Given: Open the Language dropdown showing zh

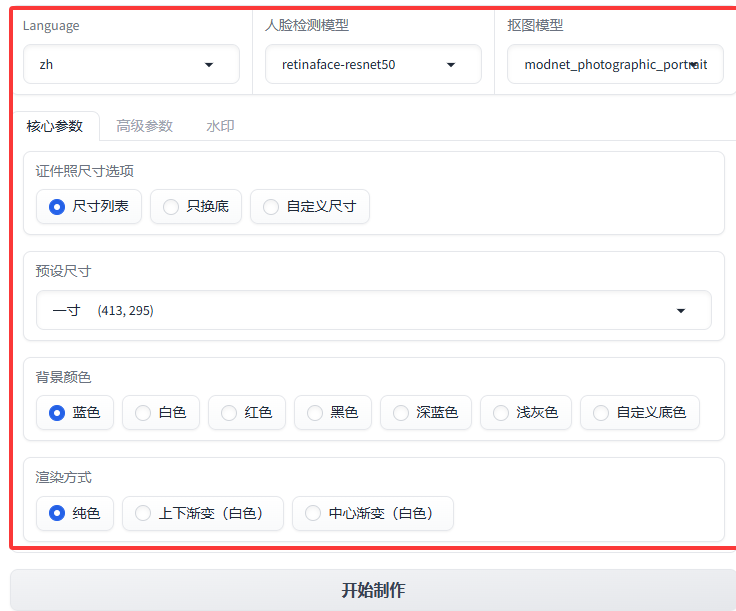Looking at the screenshot, I should coord(131,64).
